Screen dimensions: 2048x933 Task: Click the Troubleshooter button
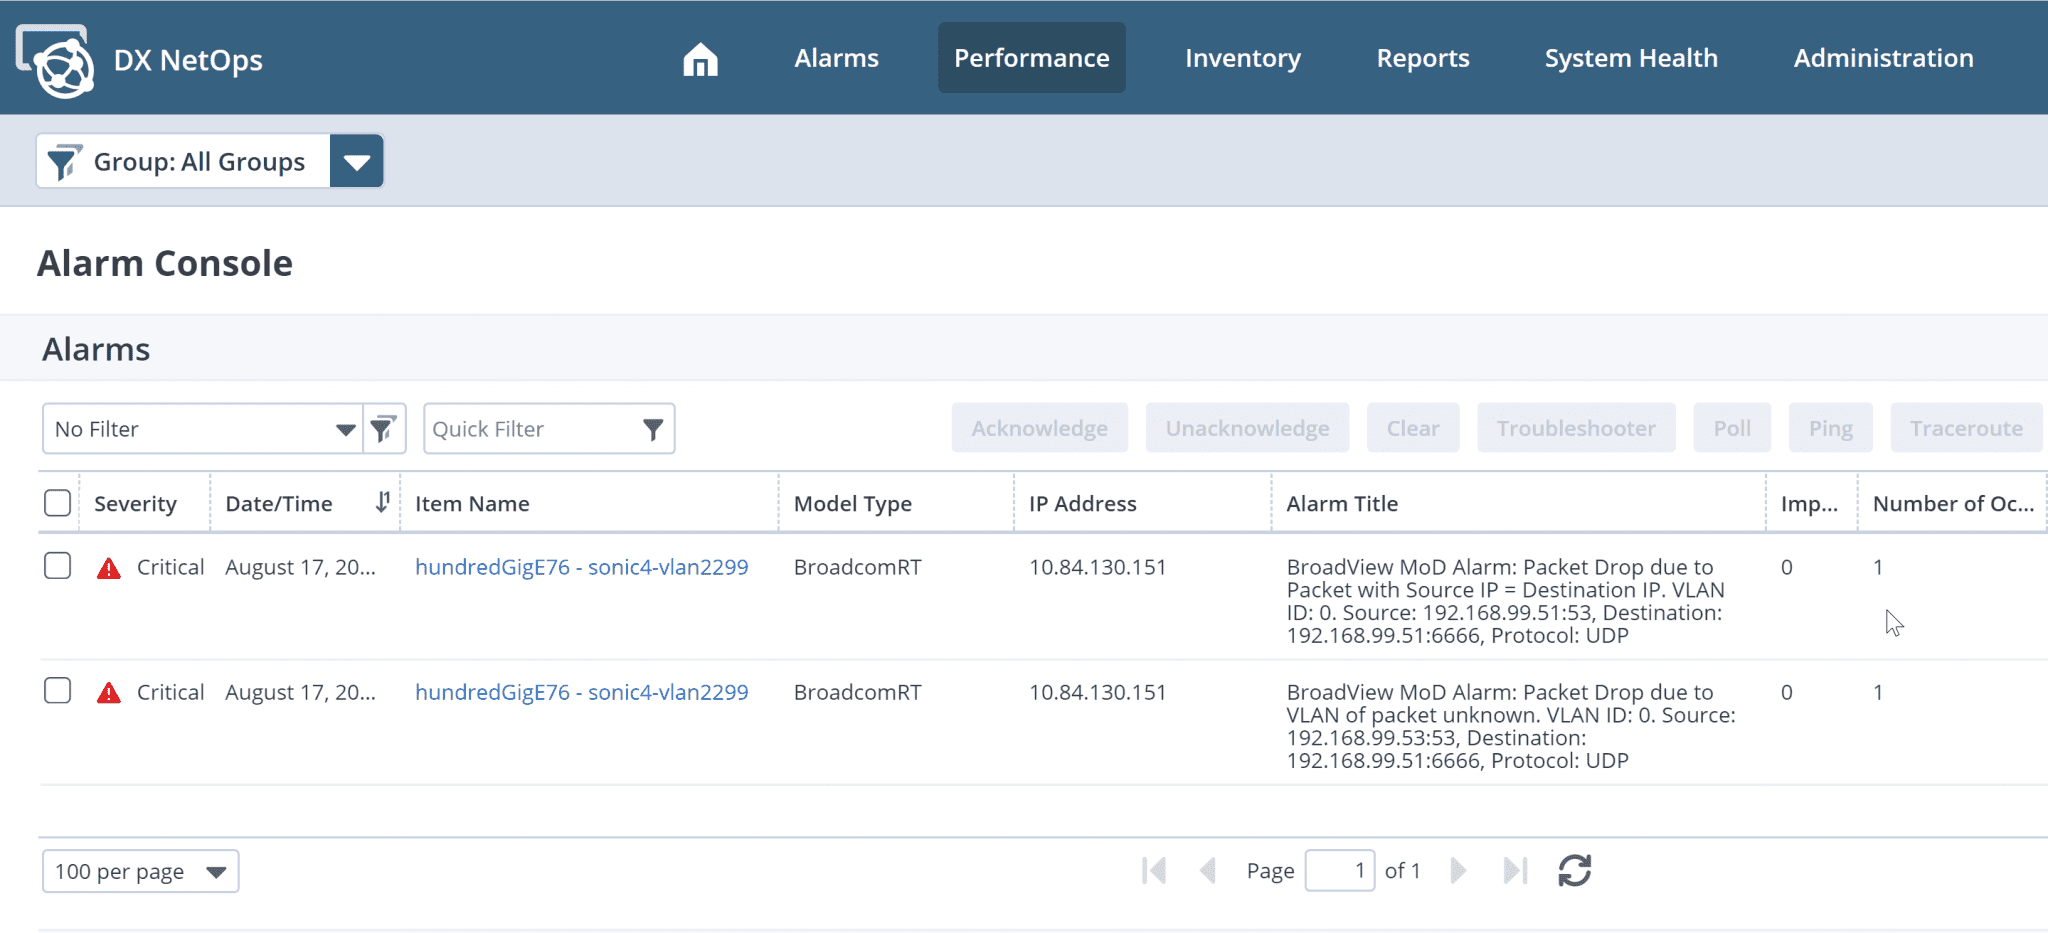pos(1575,427)
